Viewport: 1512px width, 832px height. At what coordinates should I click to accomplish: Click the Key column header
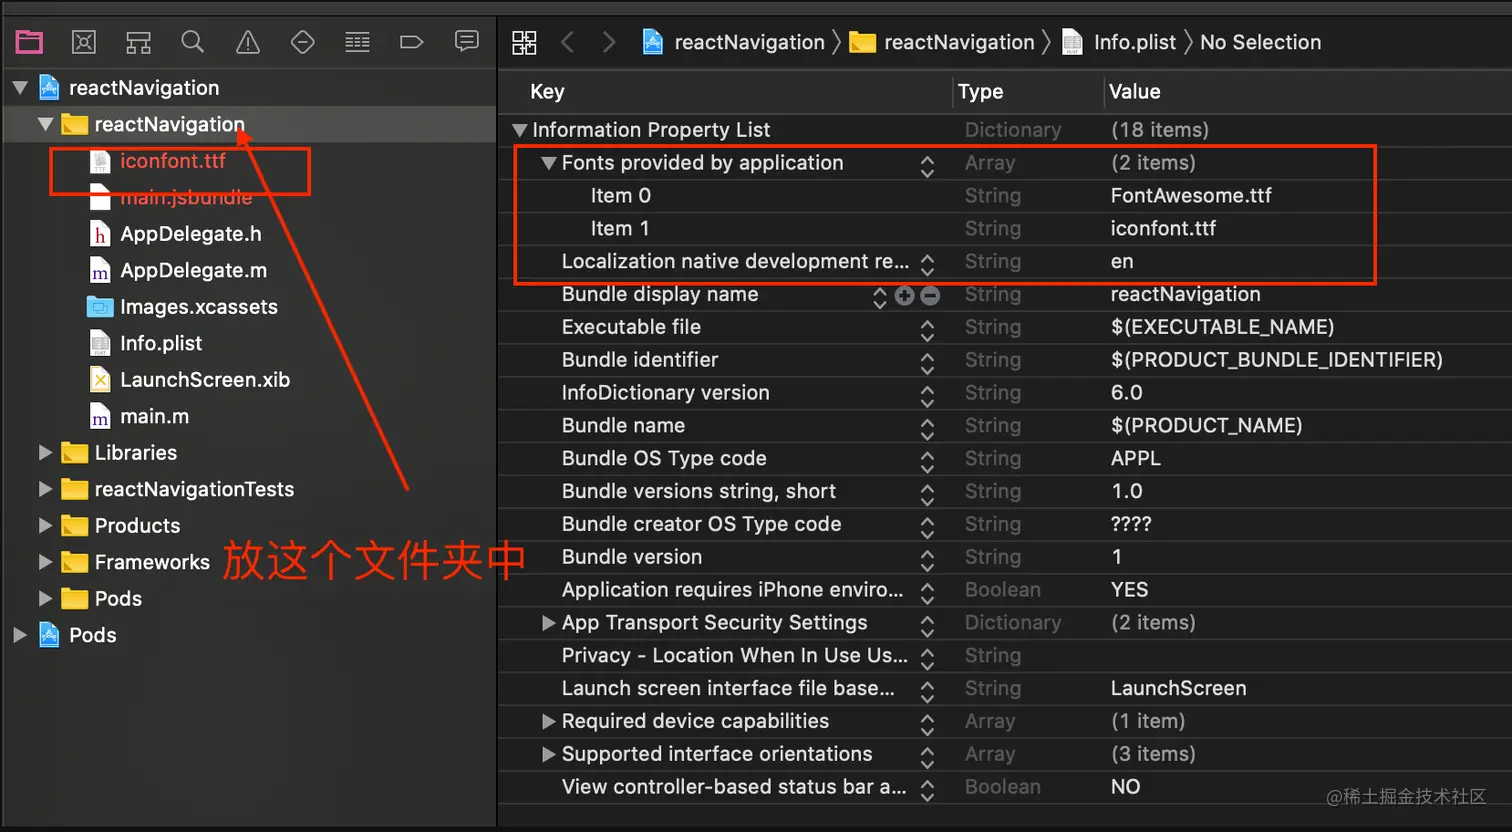(547, 92)
